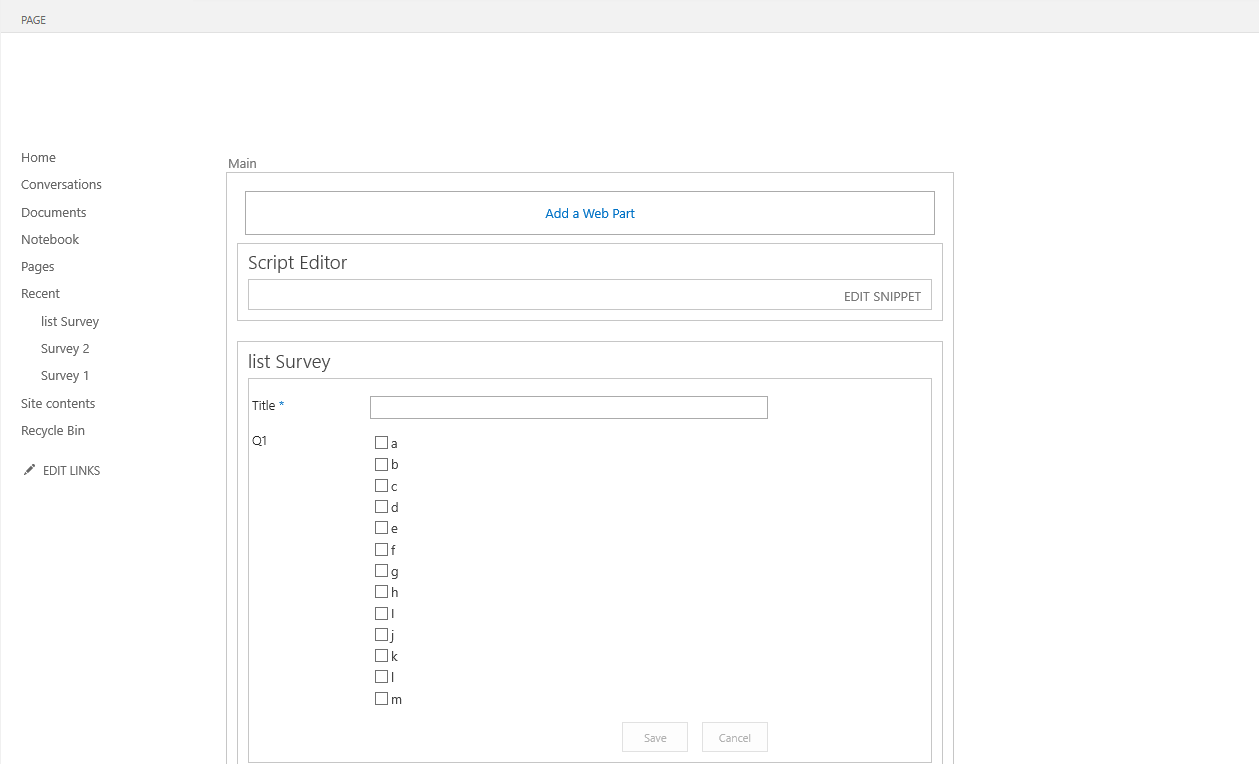Click the Q1 question label
Viewport: 1259px width, 764px height.
[260, 441]
